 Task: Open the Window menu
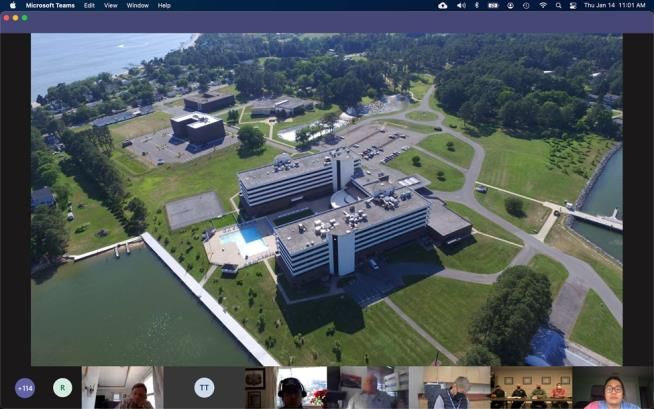[x=138, y=5]
